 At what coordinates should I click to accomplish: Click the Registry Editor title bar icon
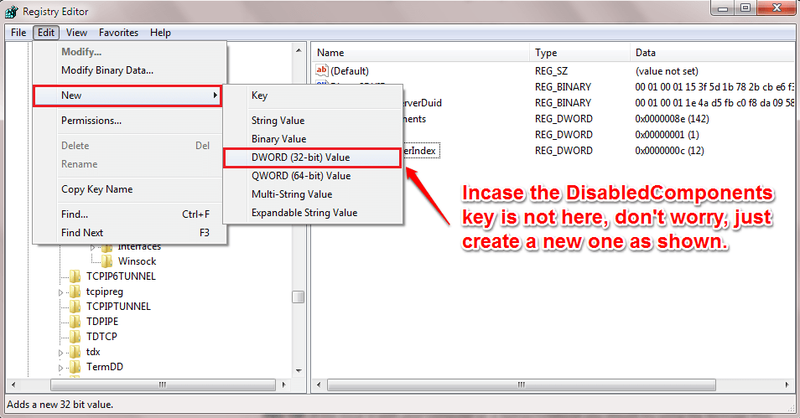(x=11, y=12)
